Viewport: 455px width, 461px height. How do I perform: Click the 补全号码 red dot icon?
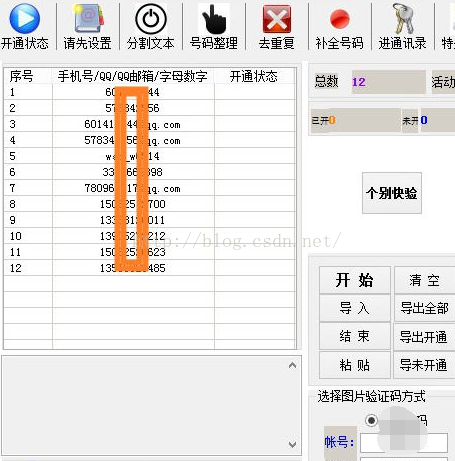340,19
